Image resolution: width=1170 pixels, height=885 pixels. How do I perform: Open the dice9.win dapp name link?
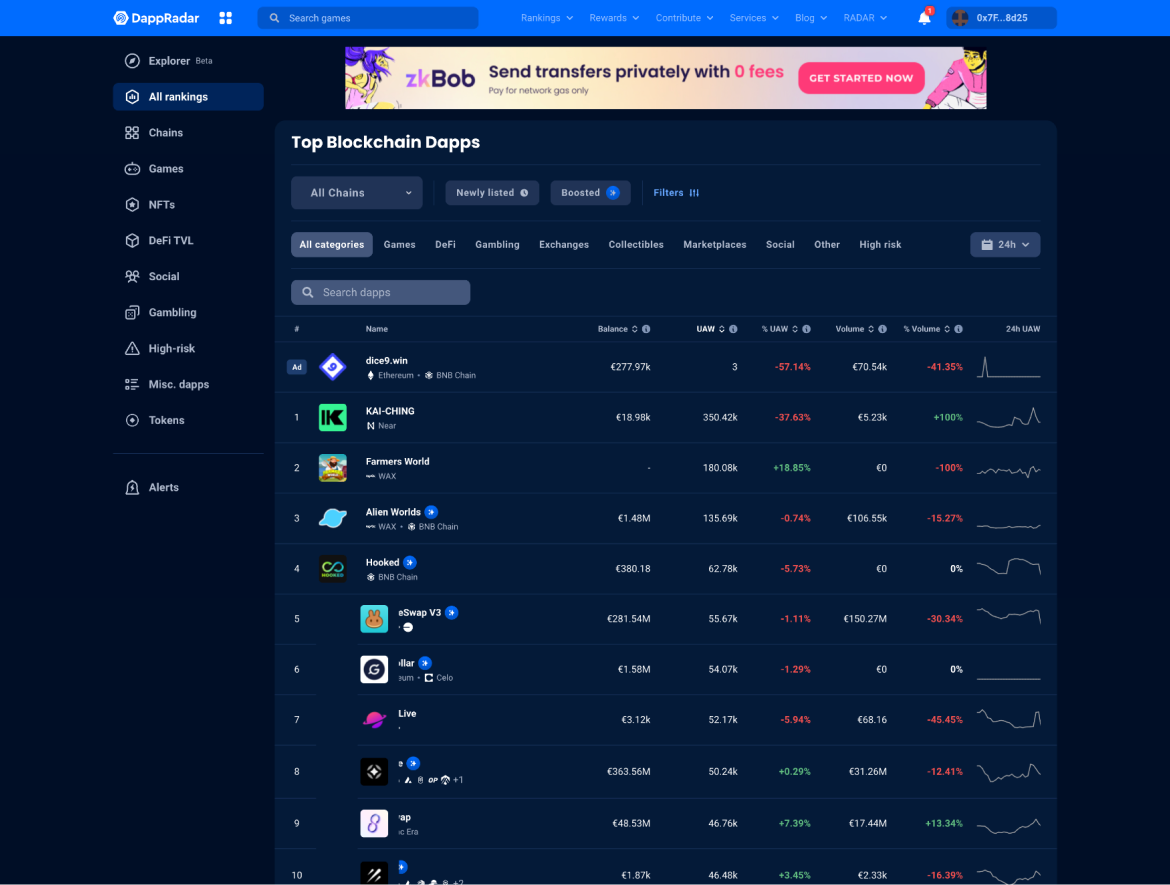tap(387, 361)
